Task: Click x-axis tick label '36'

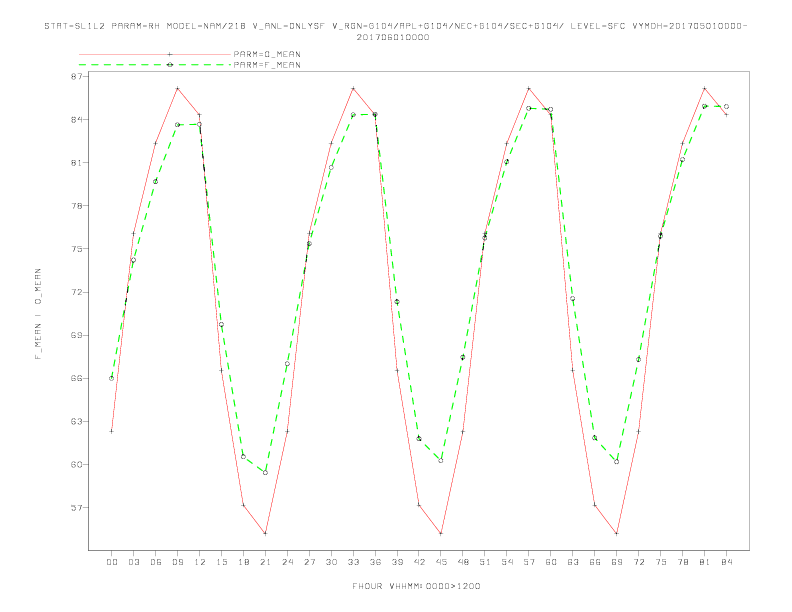Action: pos(375,562)
